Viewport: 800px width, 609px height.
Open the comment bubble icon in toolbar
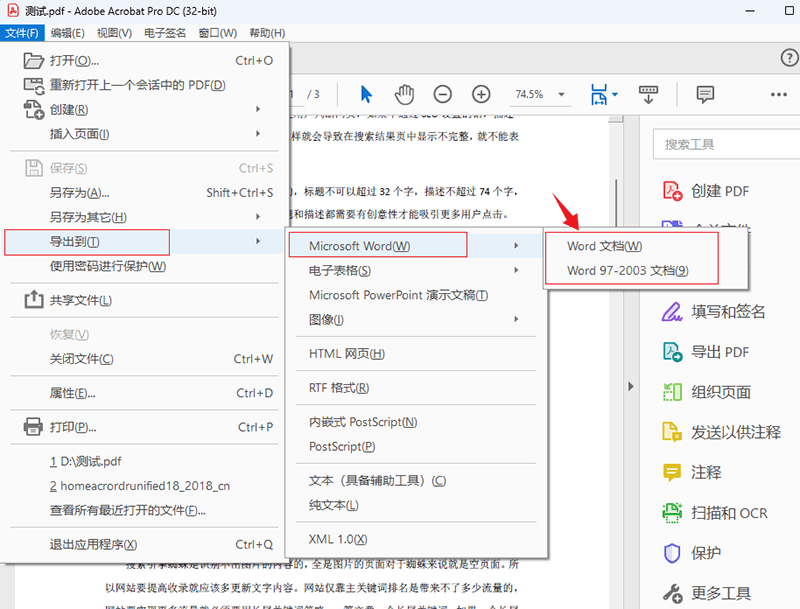point(705,94)
